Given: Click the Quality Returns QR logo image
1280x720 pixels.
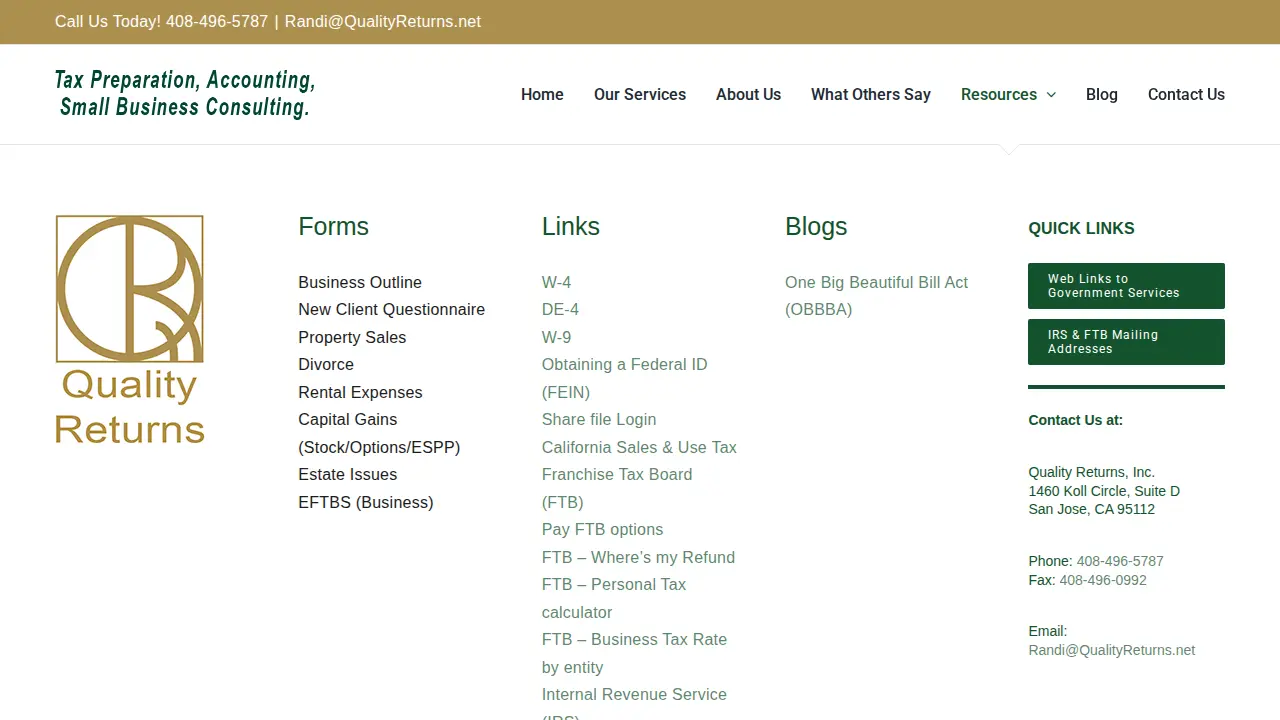Looking at the screenshot, I should 130,330.
